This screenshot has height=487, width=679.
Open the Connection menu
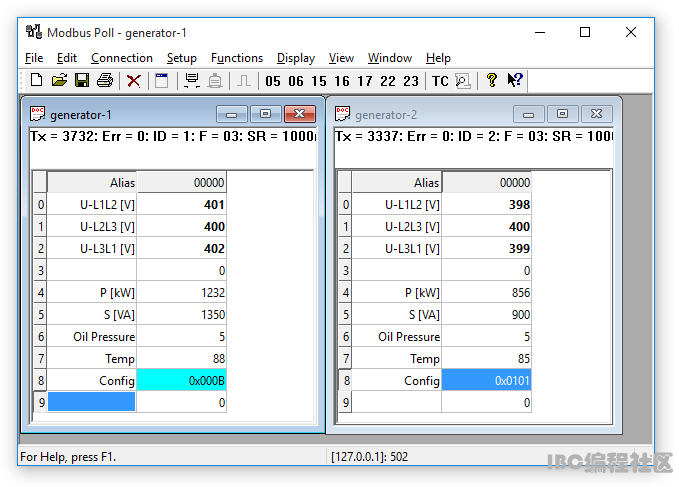pos(122,58)
